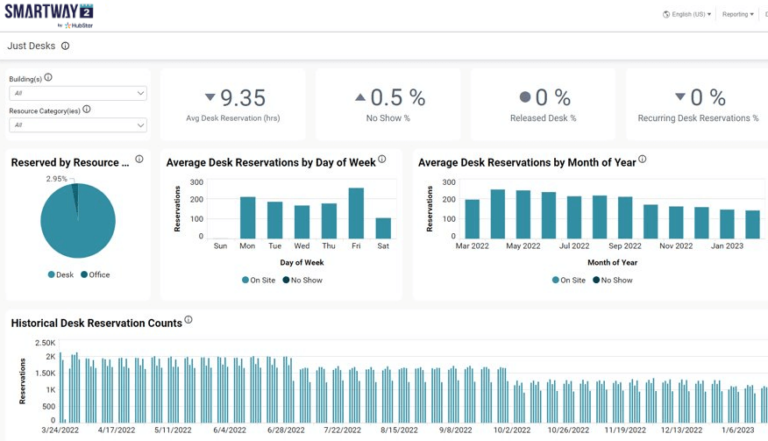Click info icon for Month of Year chart
The image size is (768, 441).
point(642,159)
